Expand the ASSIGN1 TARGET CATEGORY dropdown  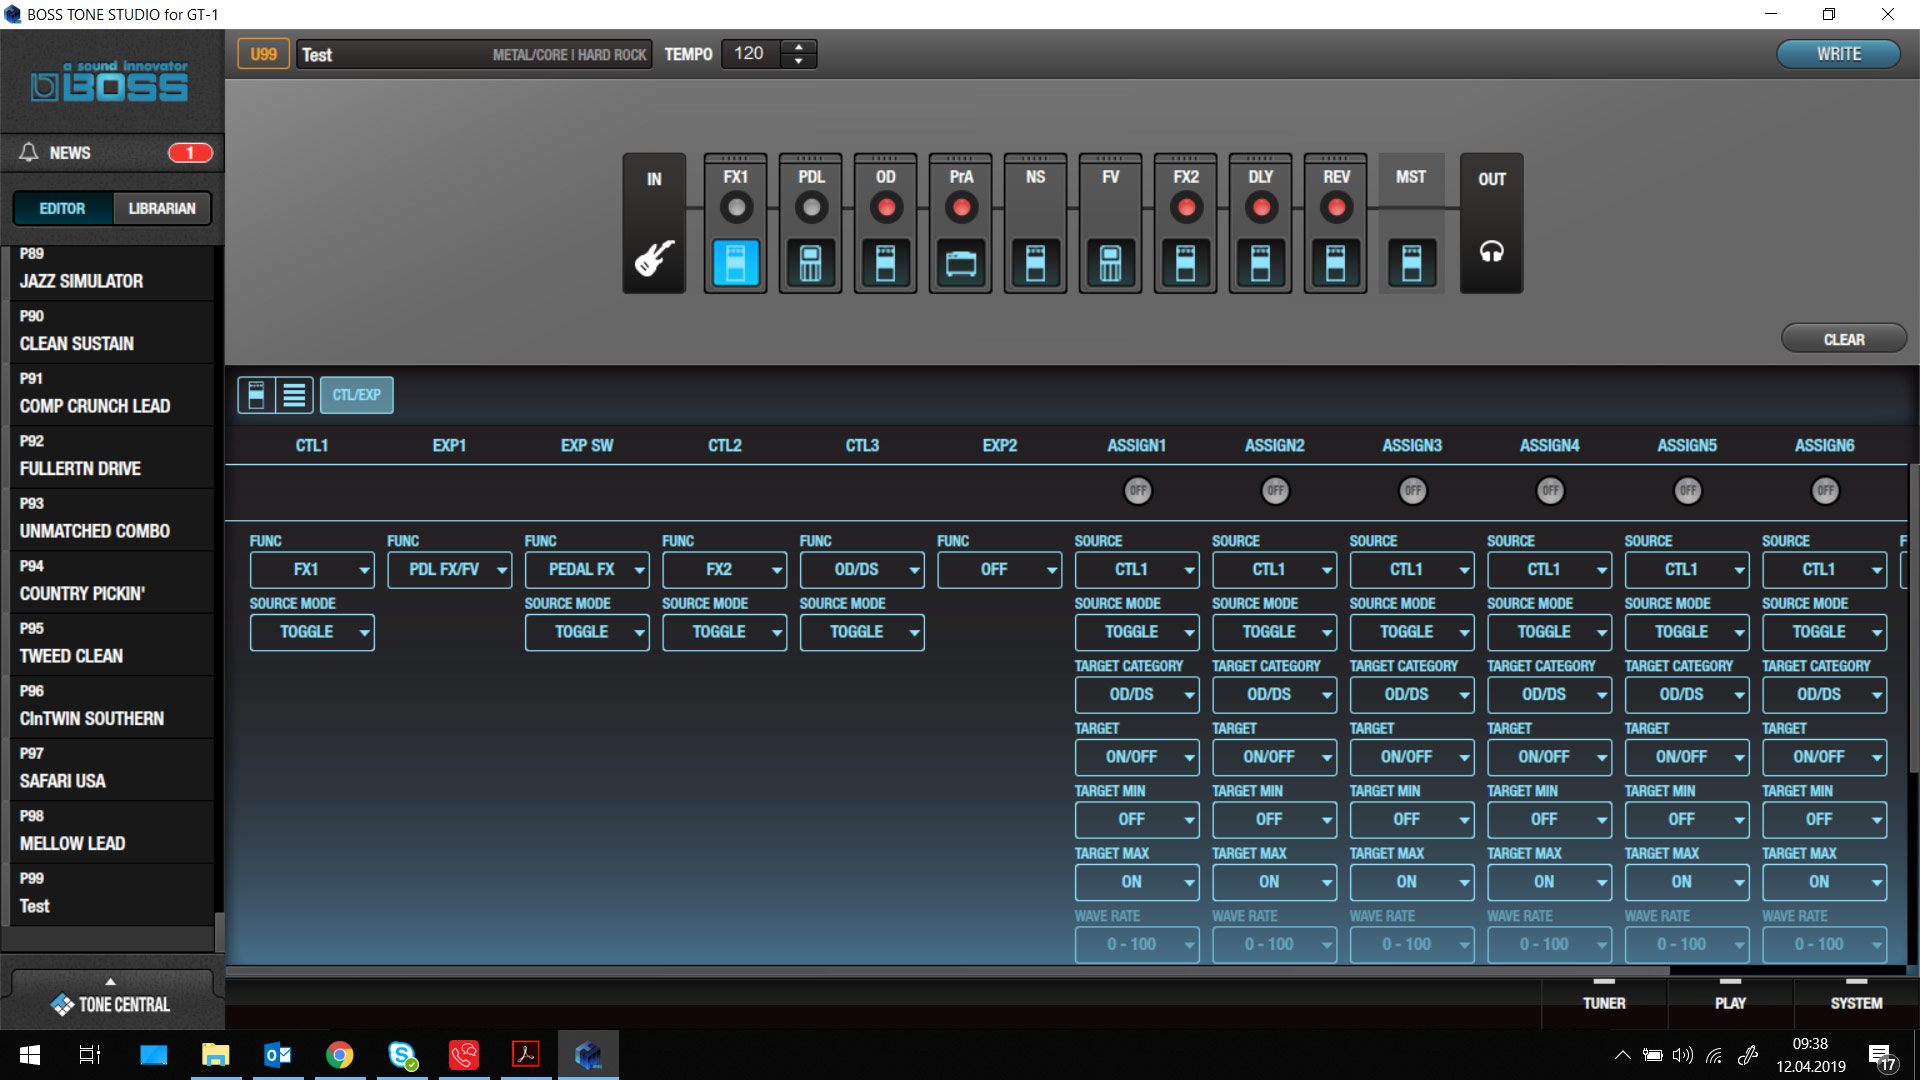tap(1137, 695)
